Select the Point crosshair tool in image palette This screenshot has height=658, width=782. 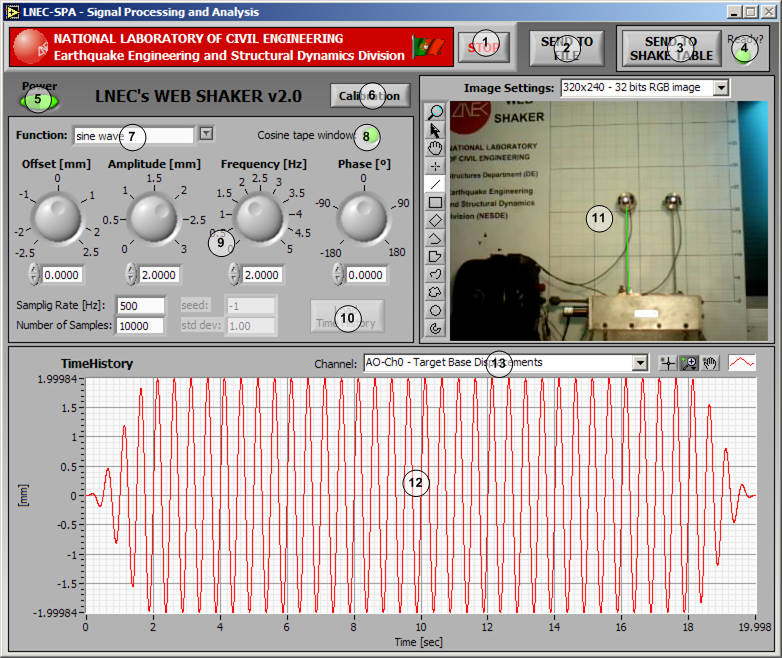coord(435,166)
